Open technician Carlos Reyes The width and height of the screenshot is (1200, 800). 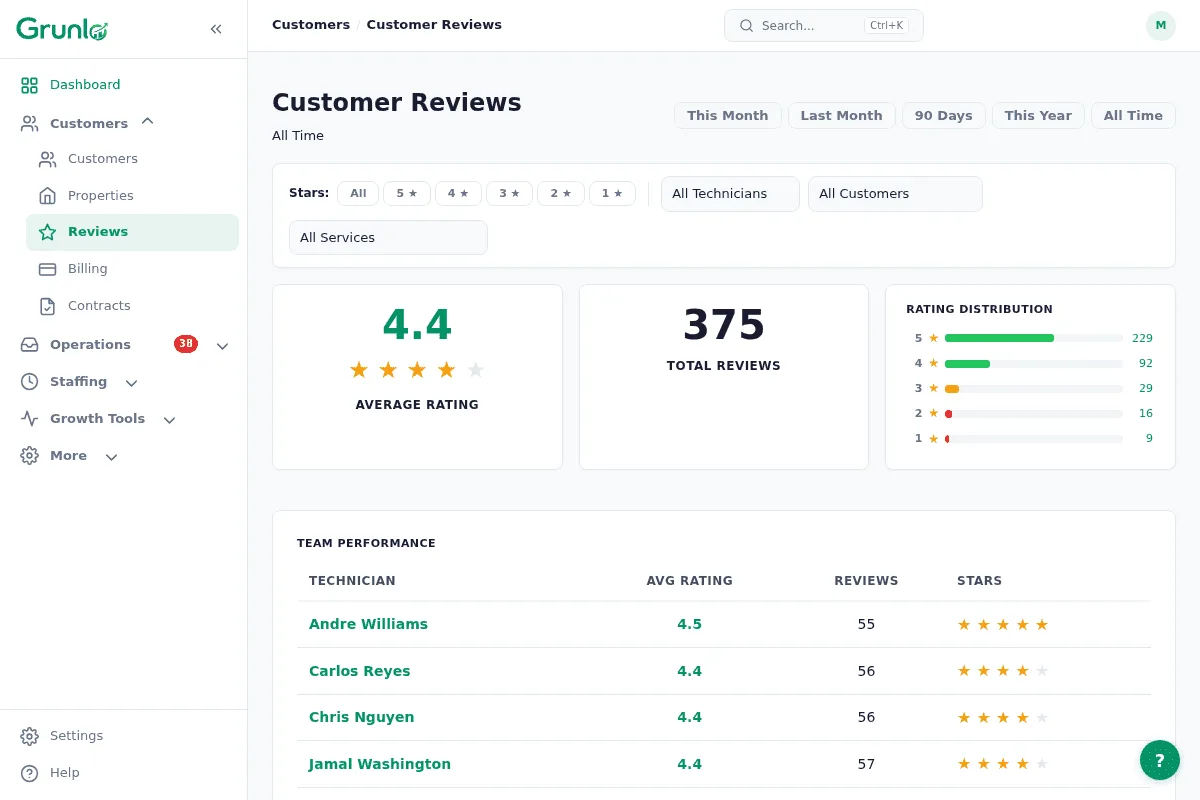pyautogui.click(x=359, y=671)
